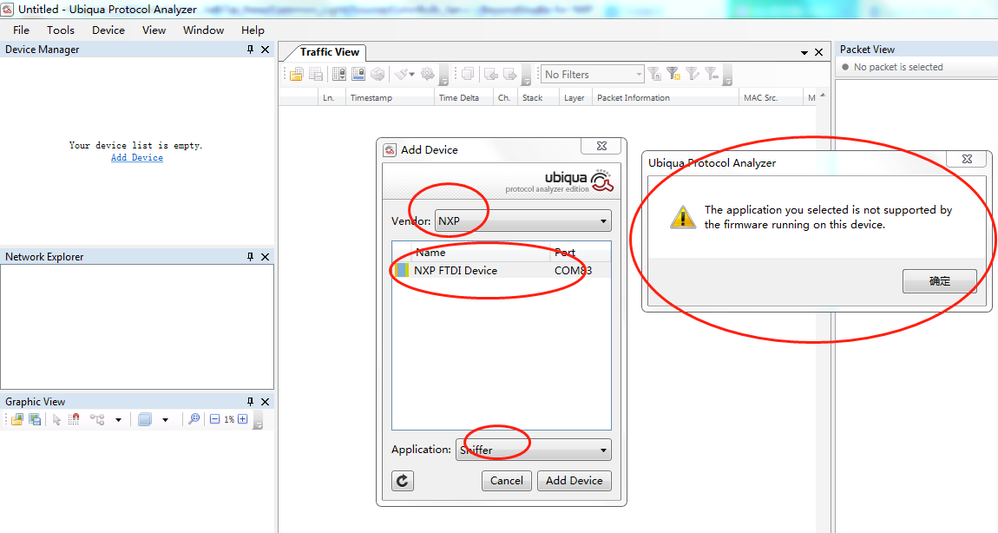The width and height of the screenshot is (998, 533).
Task: Click the Packet Information column header
Action: click(x=665, y=97)
